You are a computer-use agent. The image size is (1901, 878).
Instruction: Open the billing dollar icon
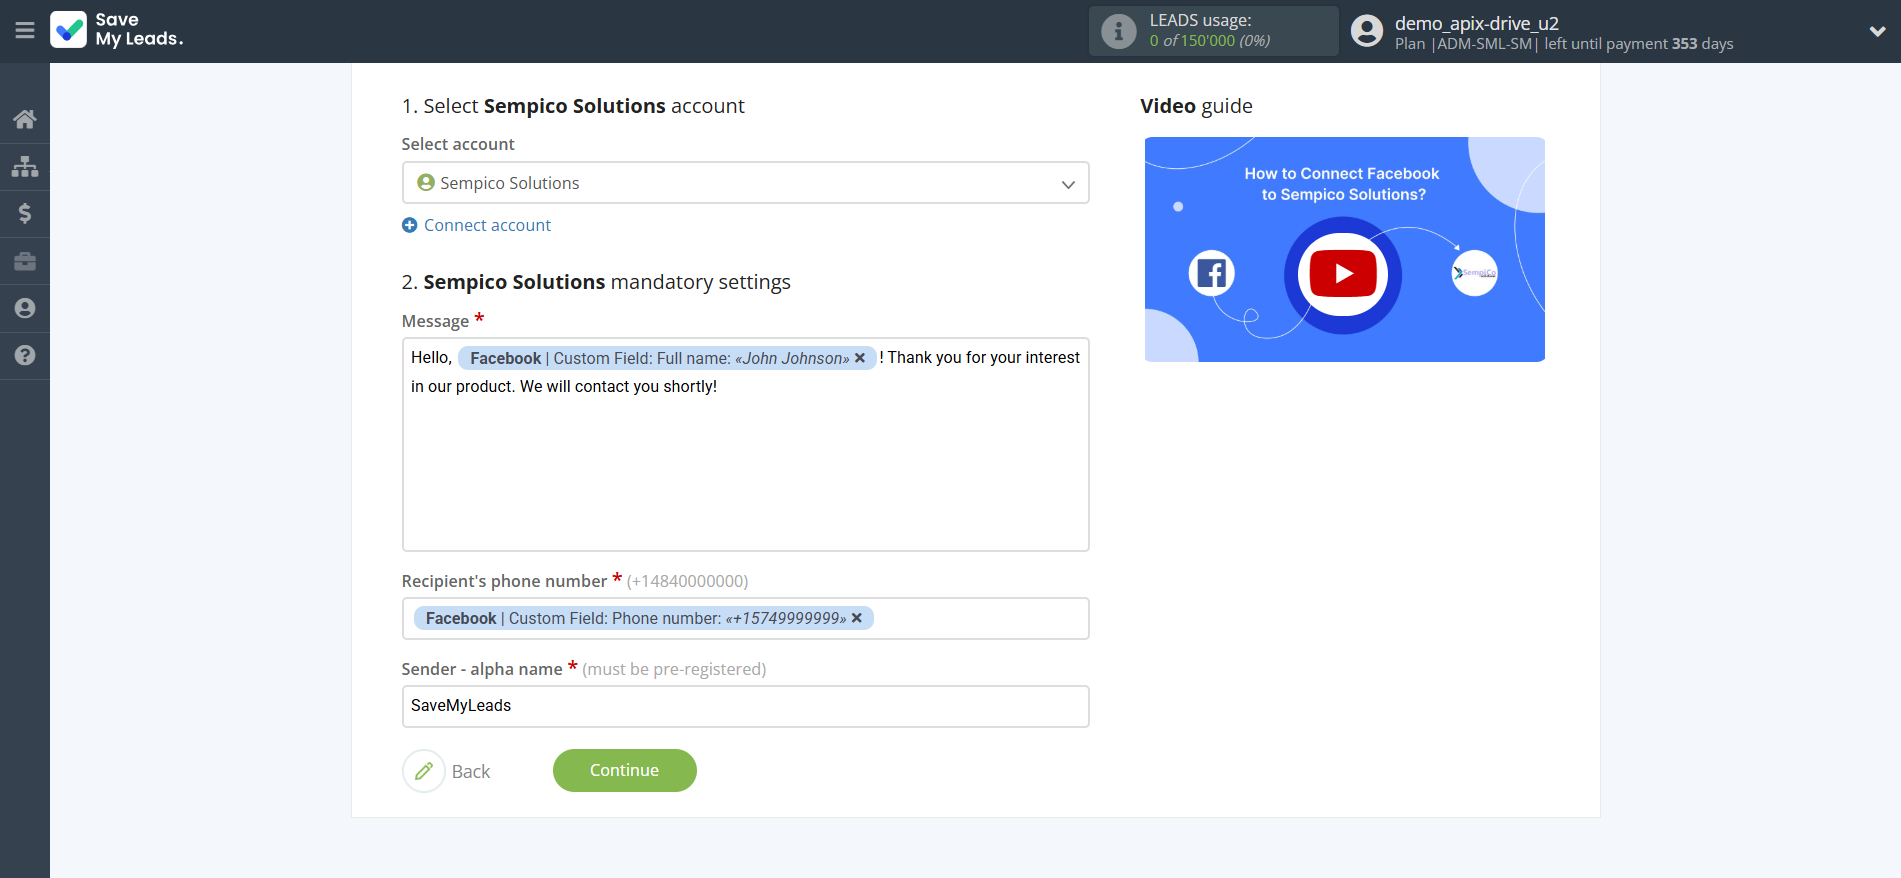pos(25,213)
